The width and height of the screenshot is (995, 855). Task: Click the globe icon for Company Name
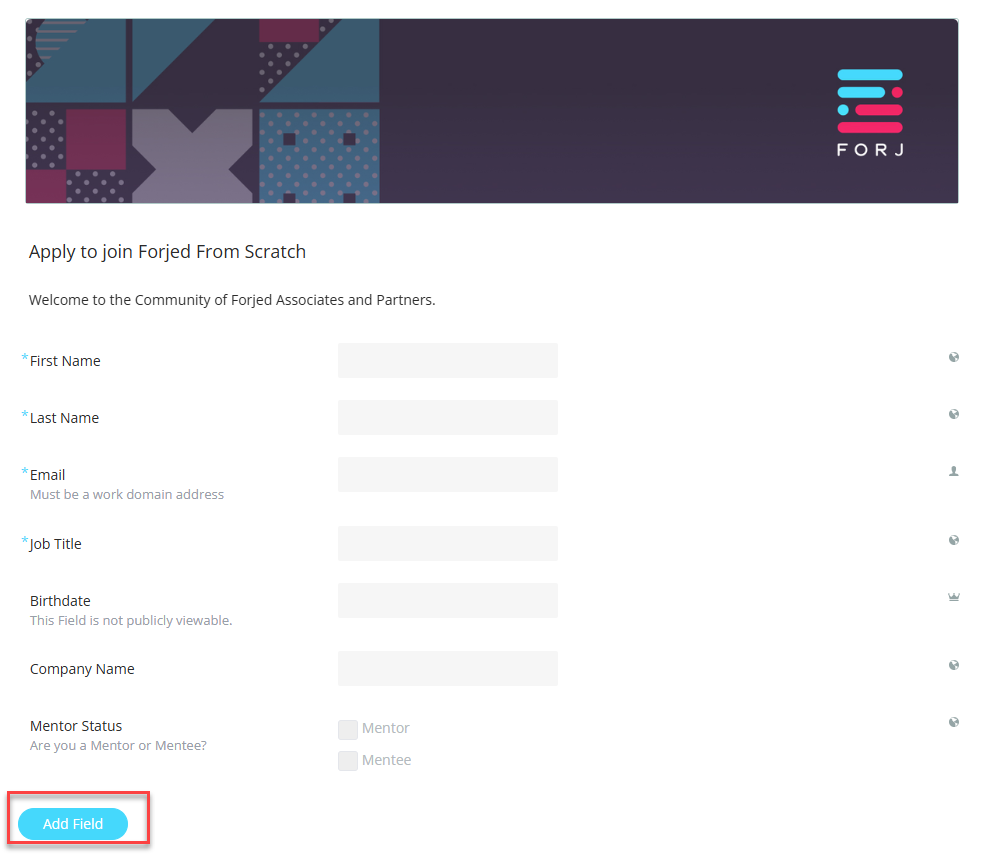pyautogui.click(x=953, y=665)
